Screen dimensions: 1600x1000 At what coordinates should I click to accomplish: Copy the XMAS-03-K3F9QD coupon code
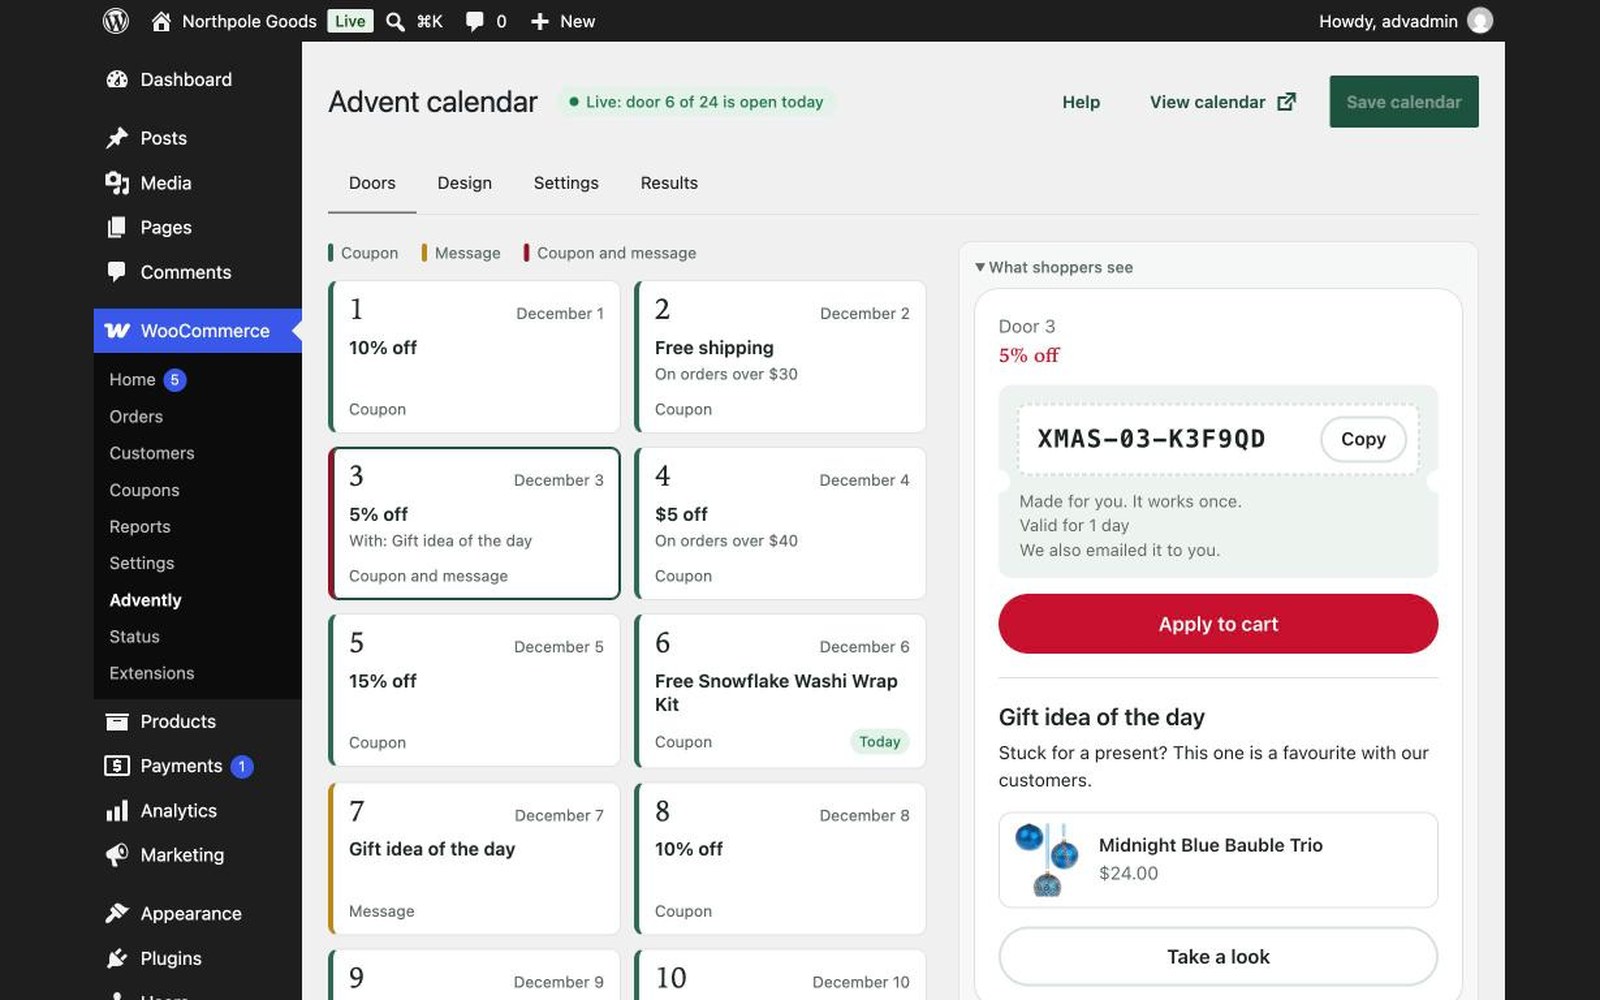[x=1362, y=439]
